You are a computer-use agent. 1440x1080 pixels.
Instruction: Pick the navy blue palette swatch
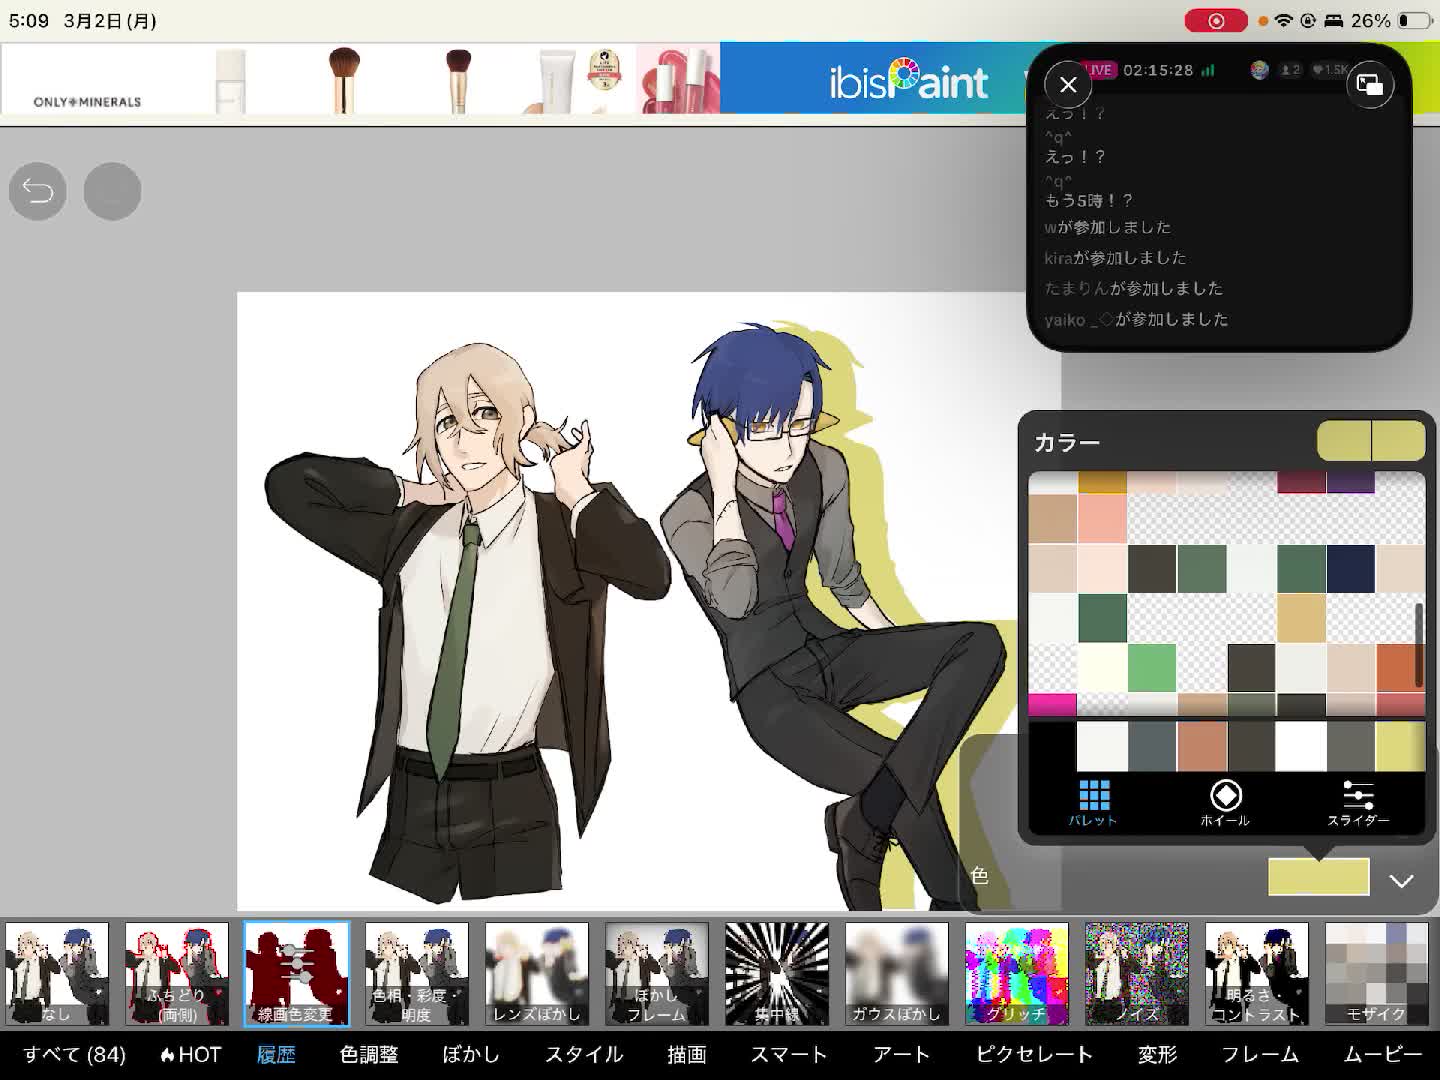1351,568
